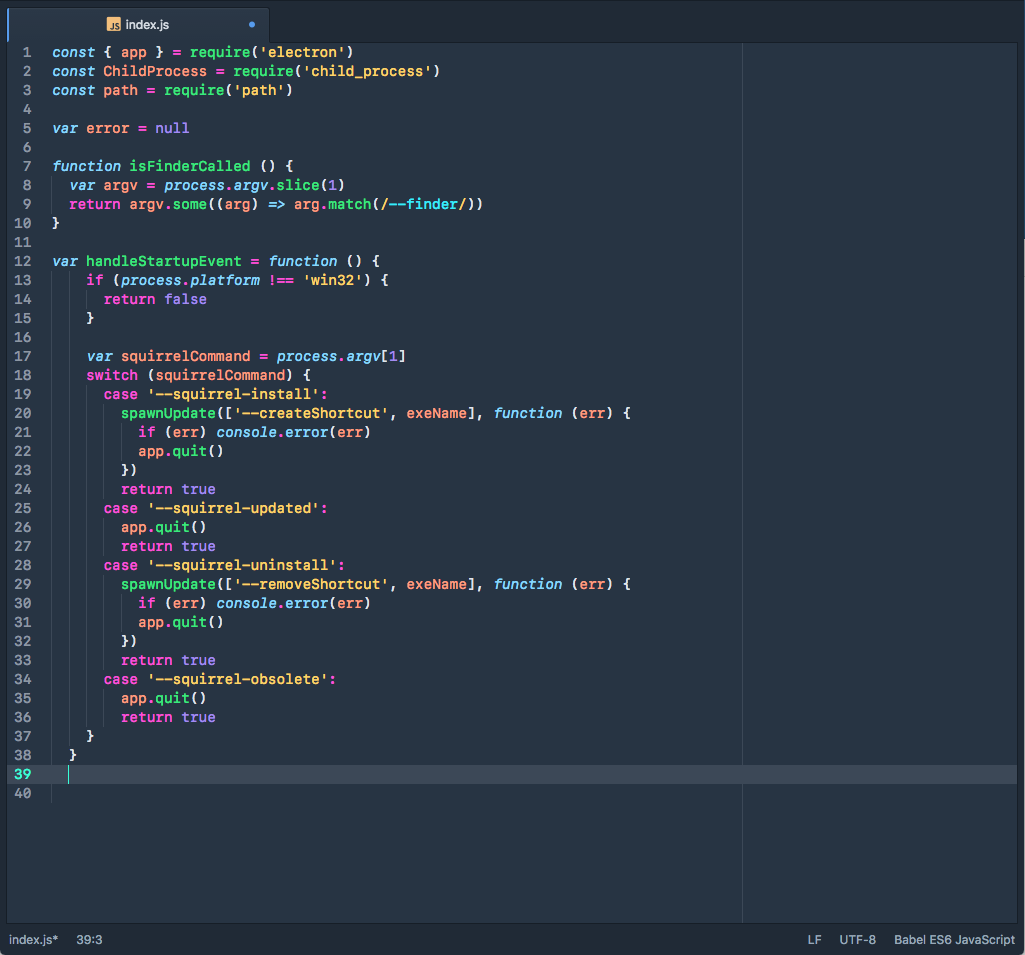Click the --finder regex on line 9

point(424,204)
